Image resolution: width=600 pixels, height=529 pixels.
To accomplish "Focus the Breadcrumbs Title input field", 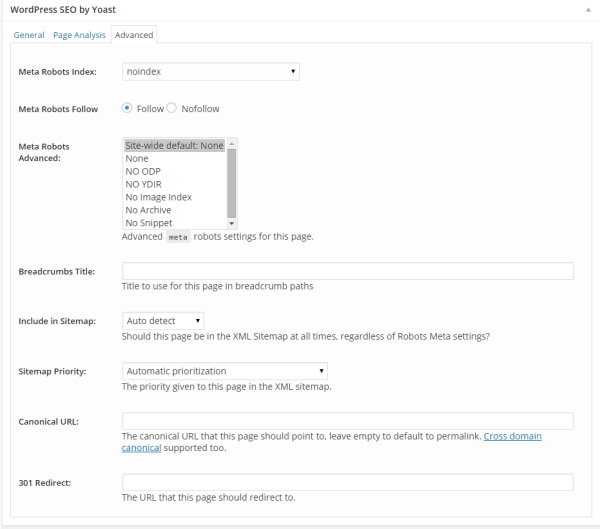I will (347, 271).
